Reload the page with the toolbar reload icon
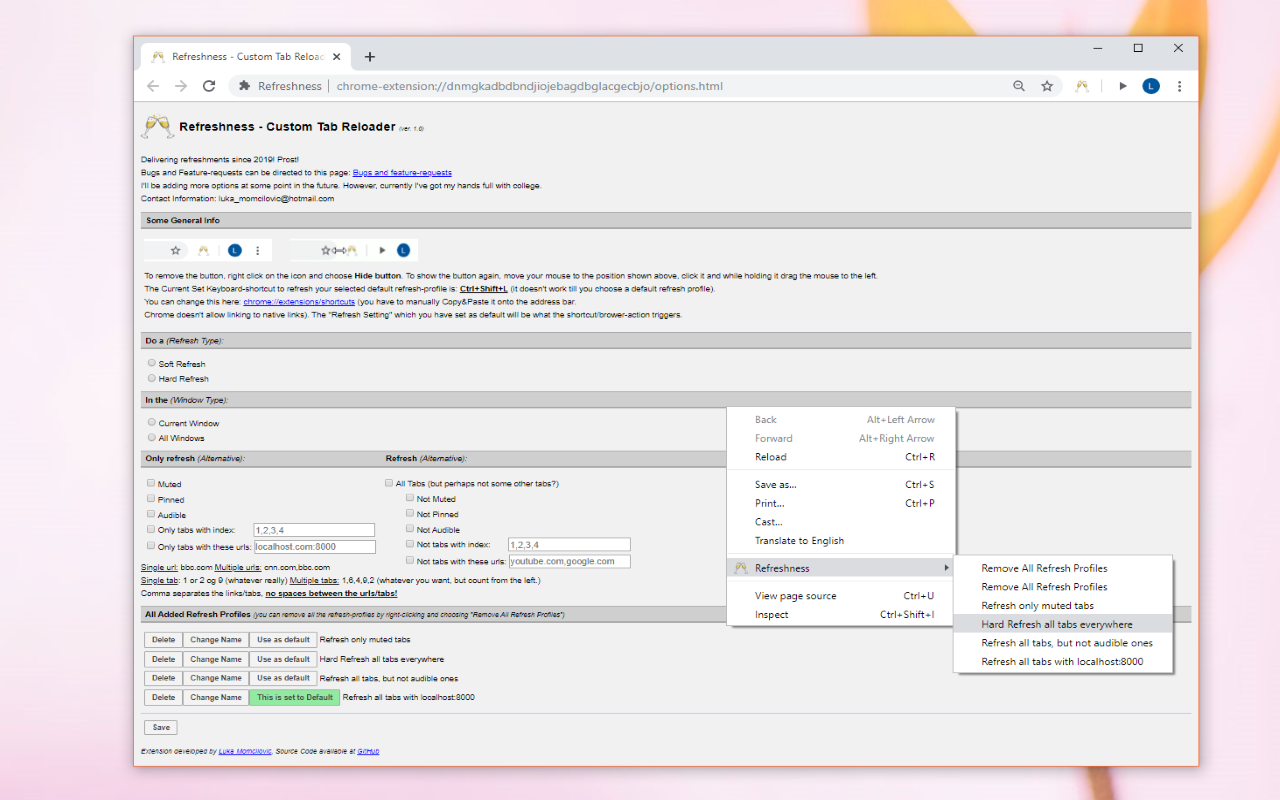 [209, 86]
